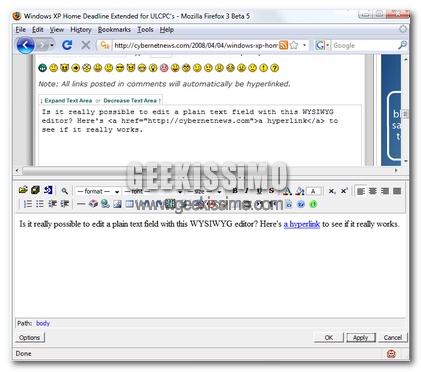Click the Expand Text Area link

pyautogui.click(x=68, y=100)
